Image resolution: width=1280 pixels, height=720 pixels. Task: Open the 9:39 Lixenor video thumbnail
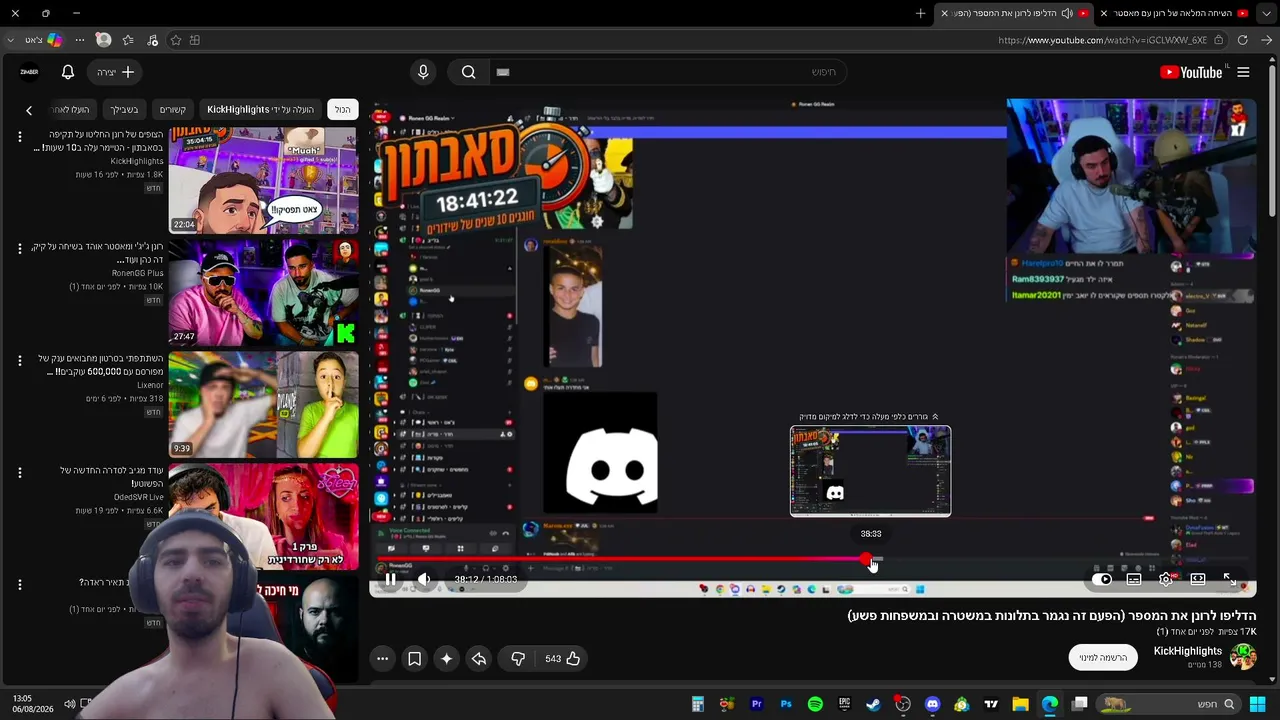263,404
